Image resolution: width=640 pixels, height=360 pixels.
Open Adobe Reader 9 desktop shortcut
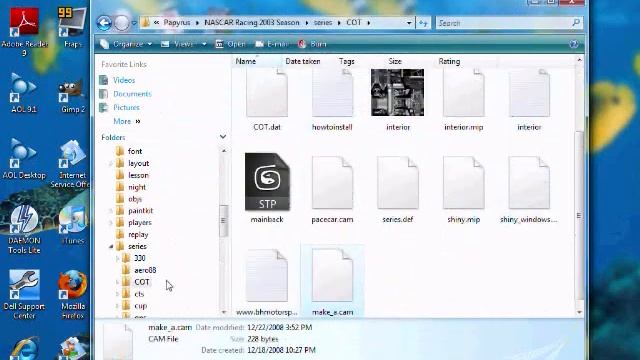coord(24,32)
